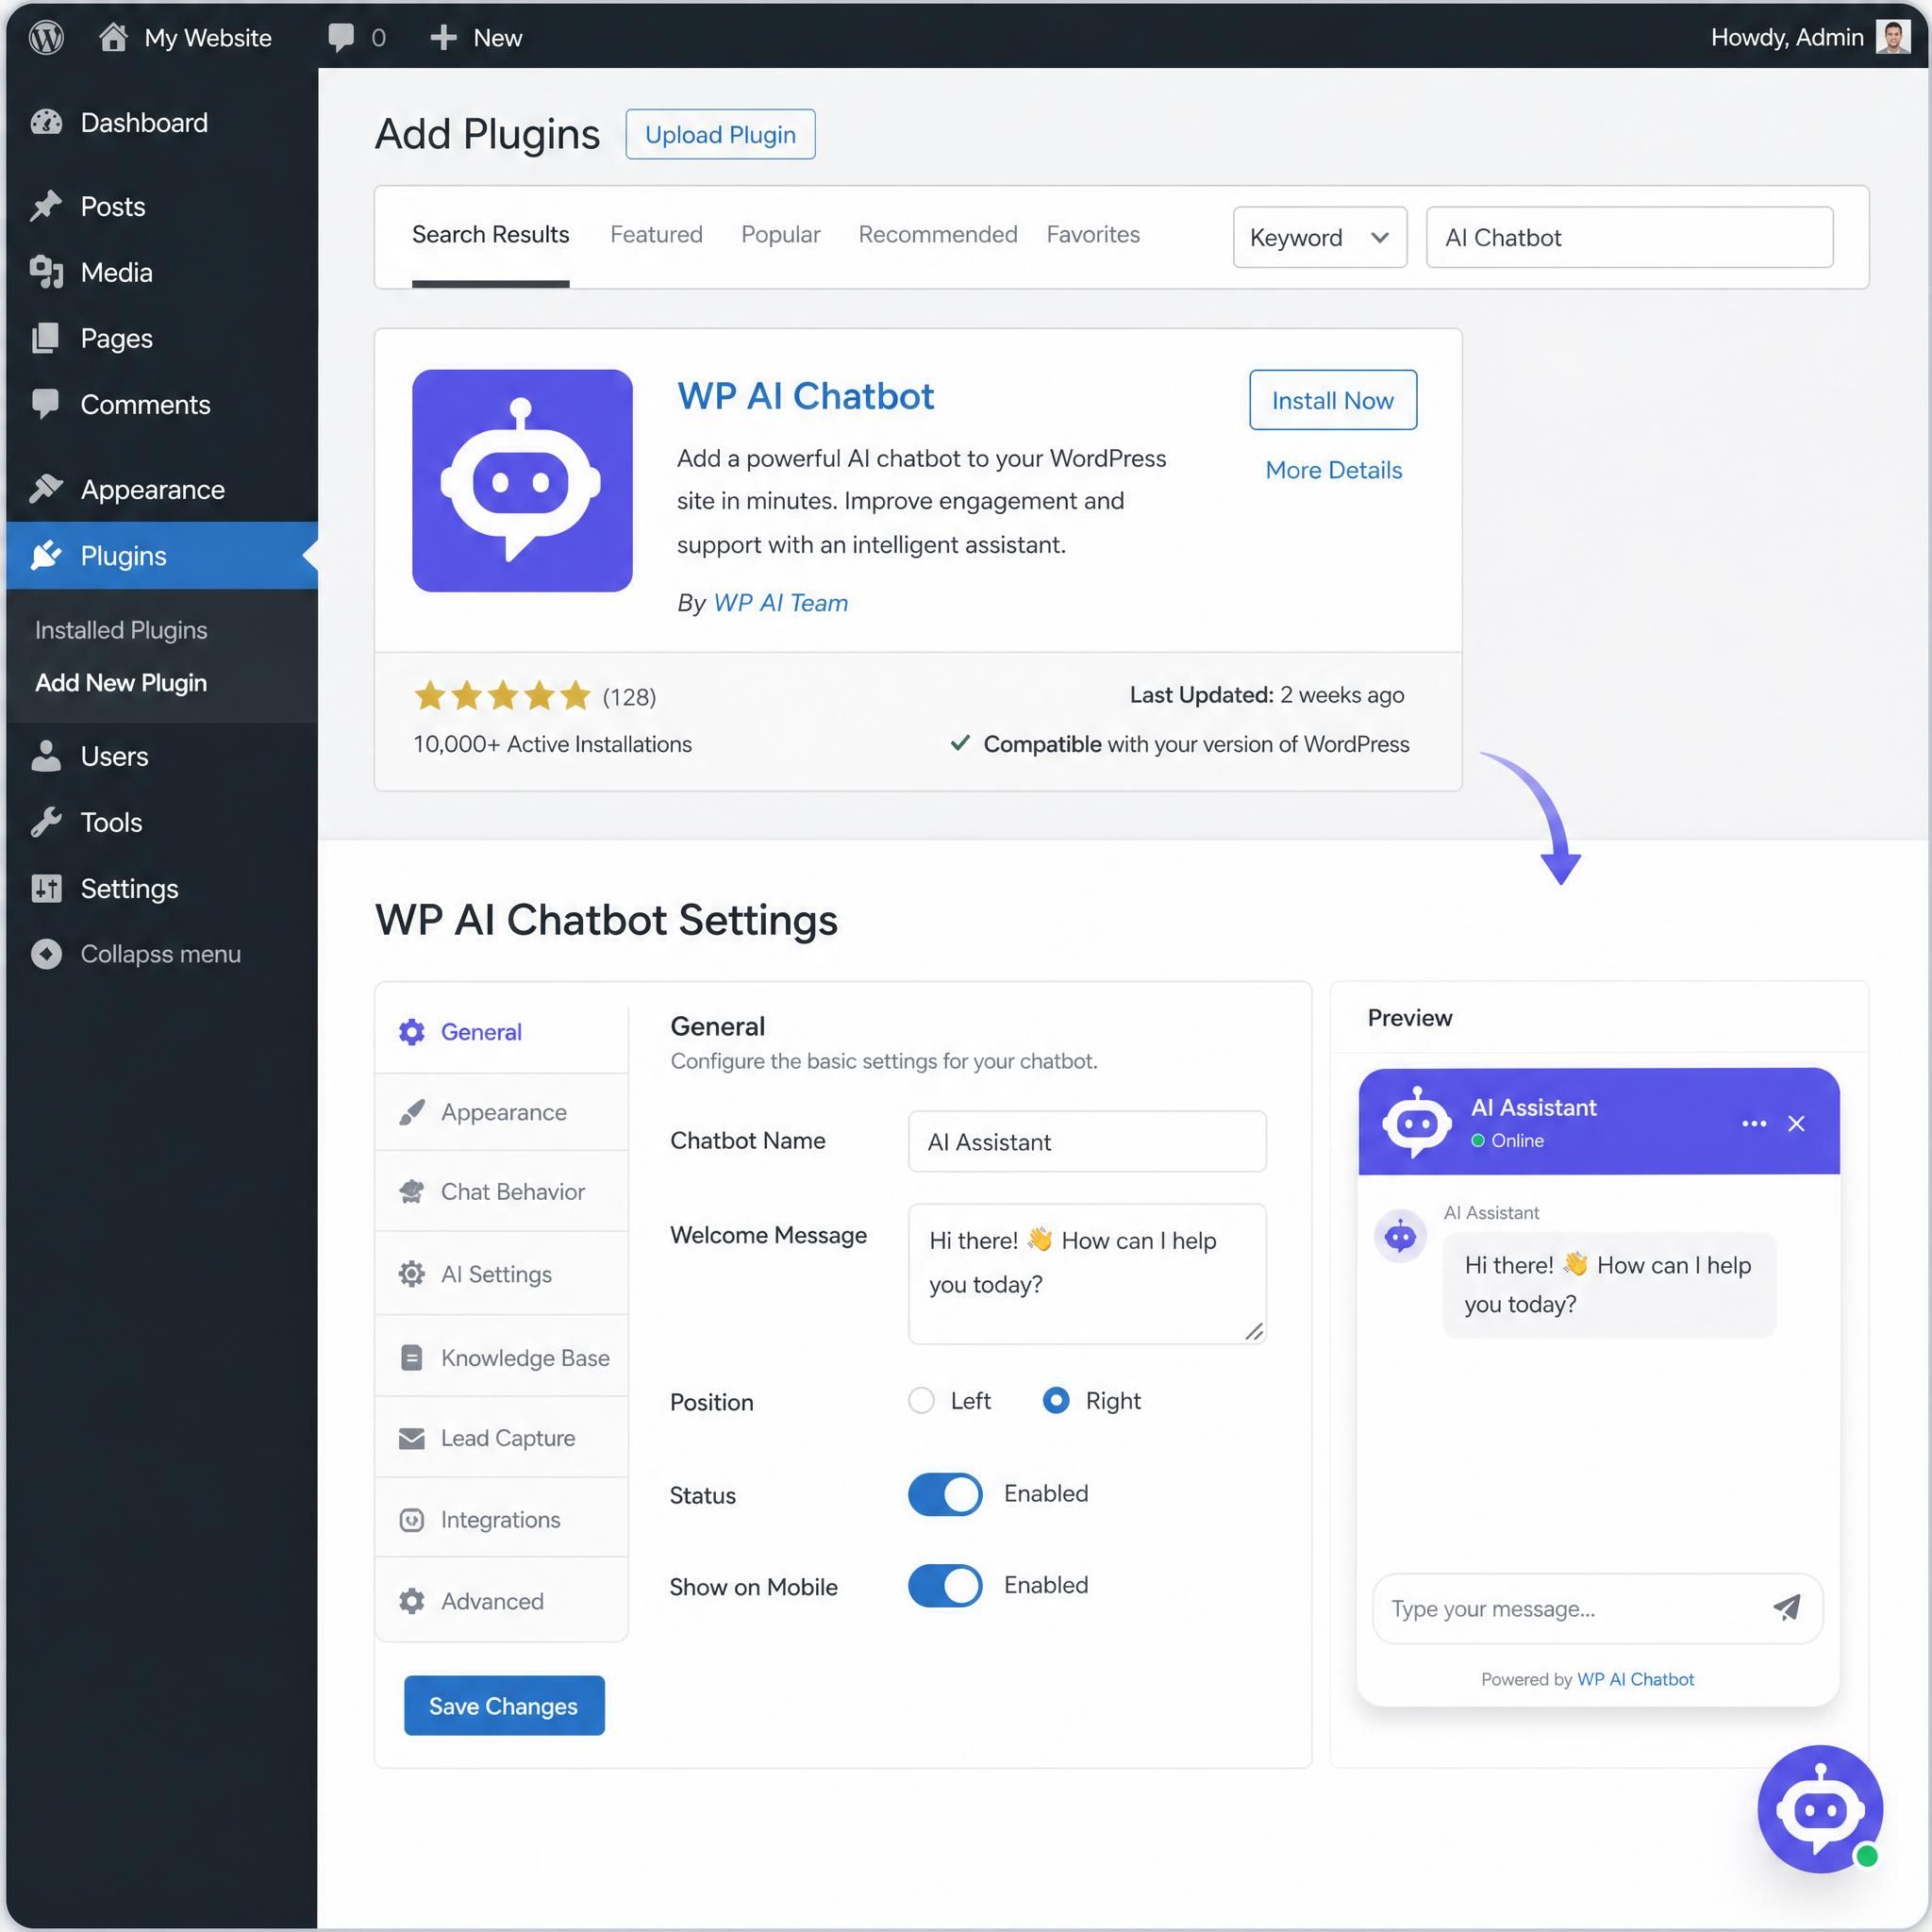Image resolution: width=1932 pixels, height=1932 pixels.
Task: Toggle the Status switch
Action: (945, 1494)
